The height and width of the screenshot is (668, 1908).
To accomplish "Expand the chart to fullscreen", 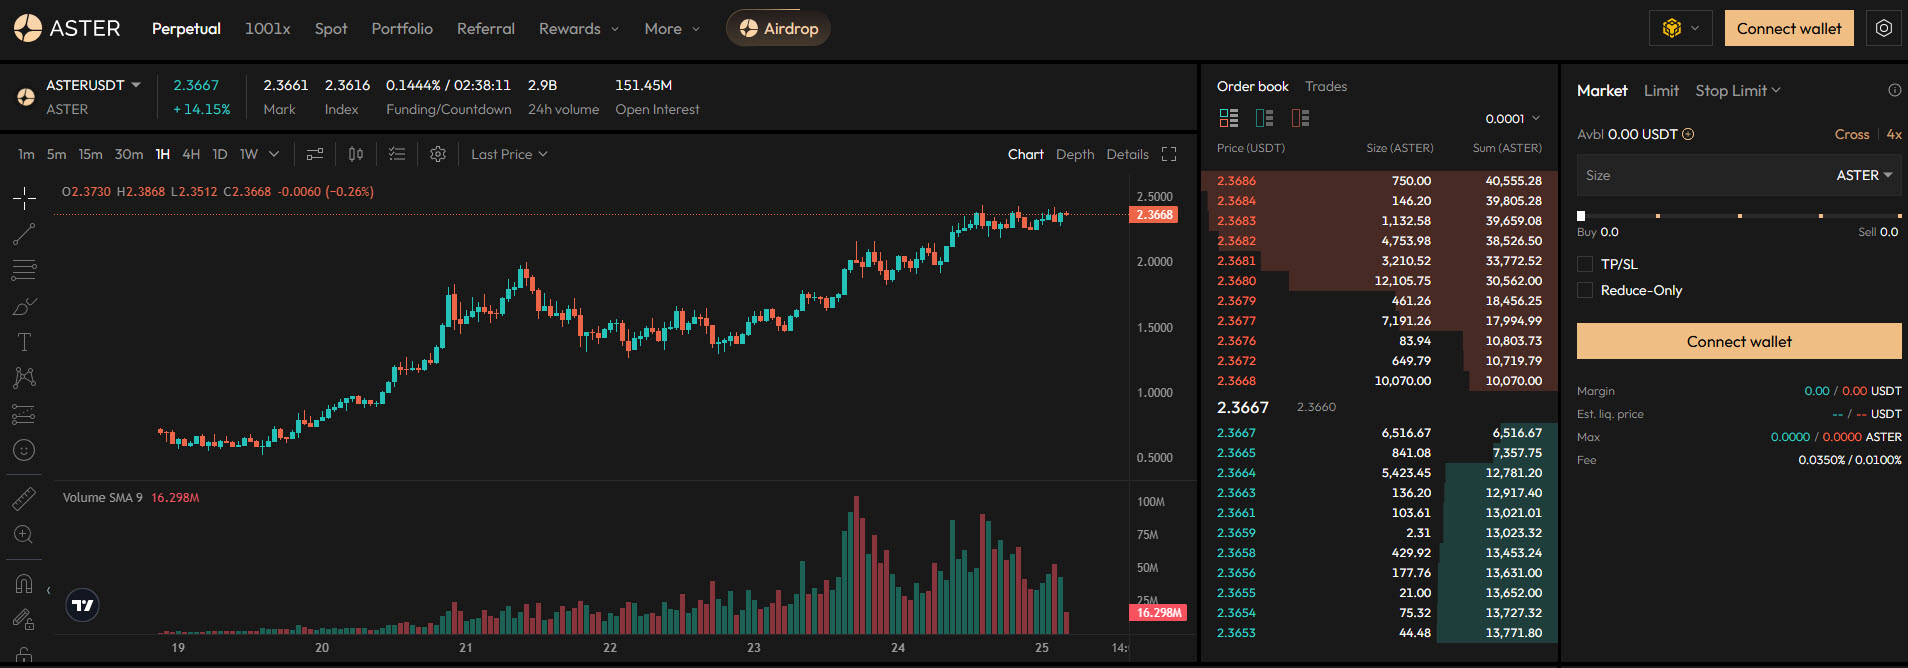I will [1169, 154].
